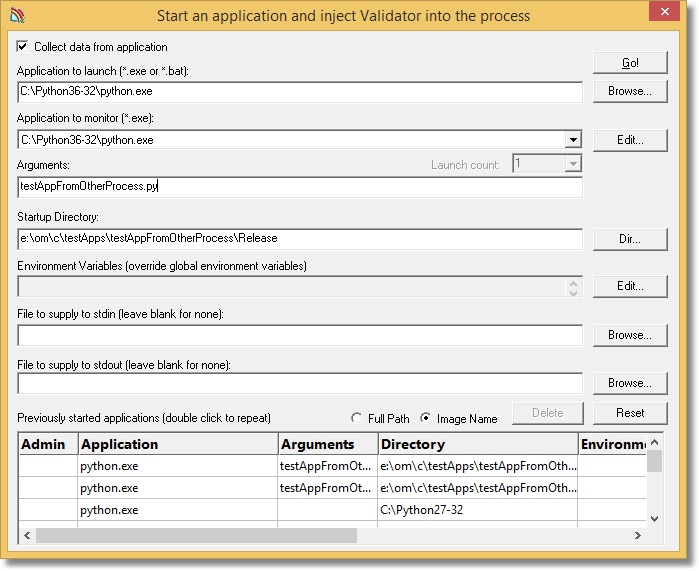The height and width of the screenshot is (571, 699).
Task: Click the Delete button
Action: 547,413
